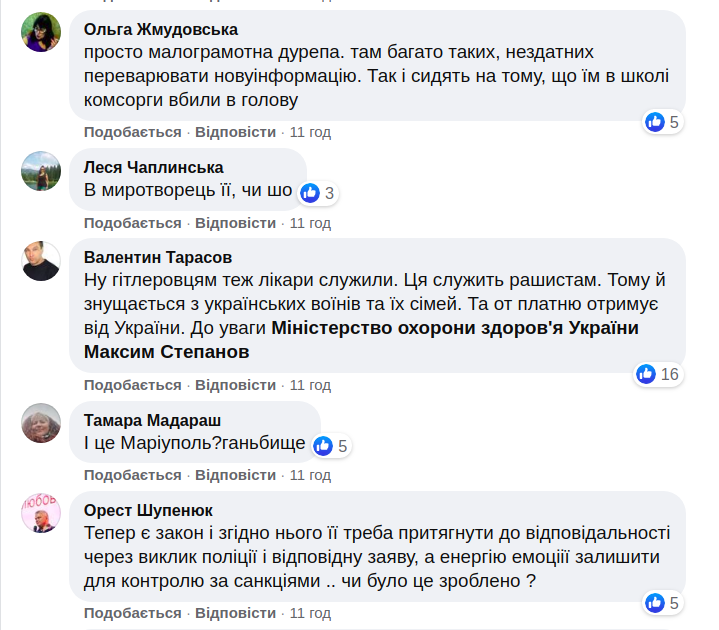
Task: Like Ольга Жмудовська's comment via Подобається
Action: pos(132,132)
